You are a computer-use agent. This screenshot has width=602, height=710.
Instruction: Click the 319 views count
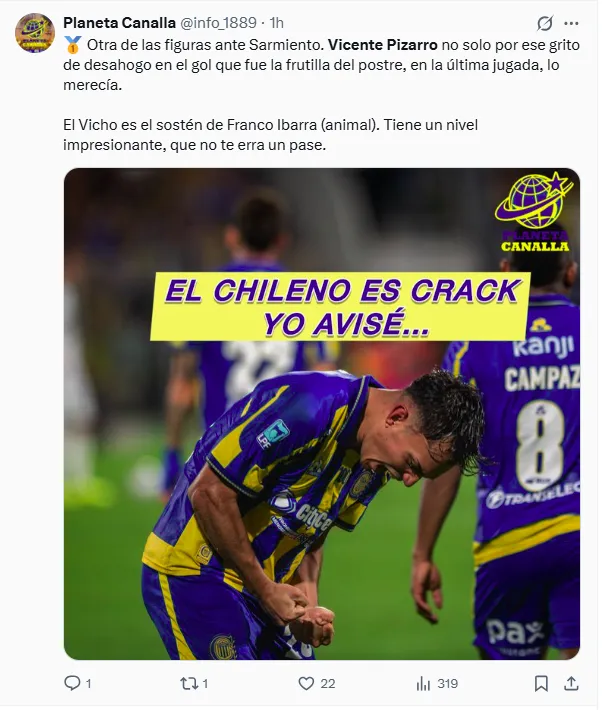coord(448,684)
